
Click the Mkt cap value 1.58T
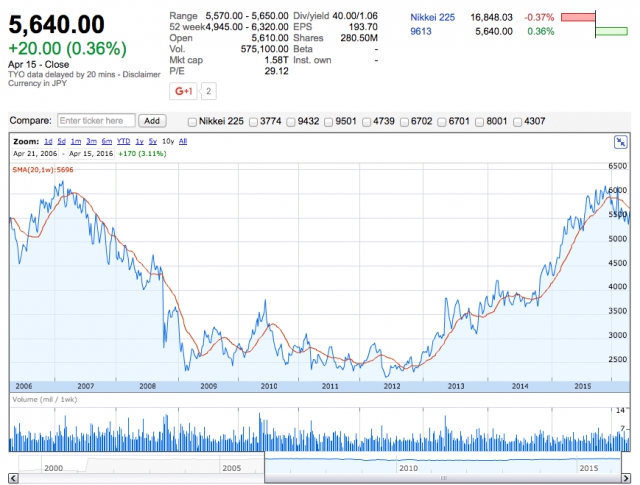pyautogui.click(x=276, y=60)
